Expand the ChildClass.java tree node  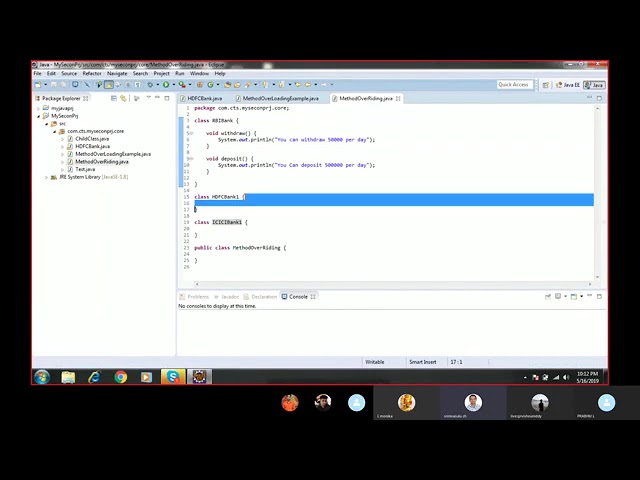pyautogui.click(x=62, y=139)
